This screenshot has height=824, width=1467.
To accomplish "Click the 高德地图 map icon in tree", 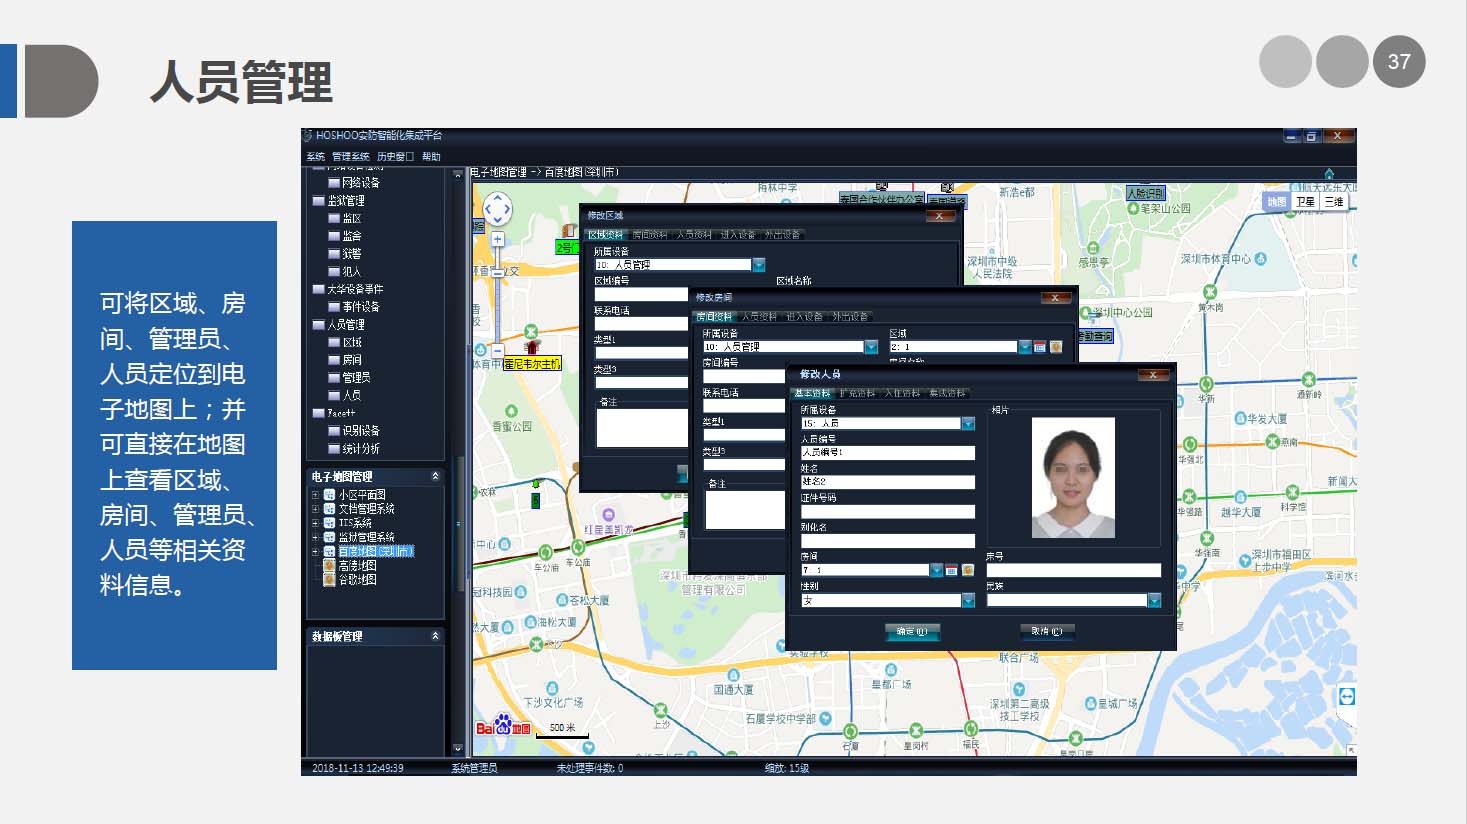I will [x=329, y=566].
